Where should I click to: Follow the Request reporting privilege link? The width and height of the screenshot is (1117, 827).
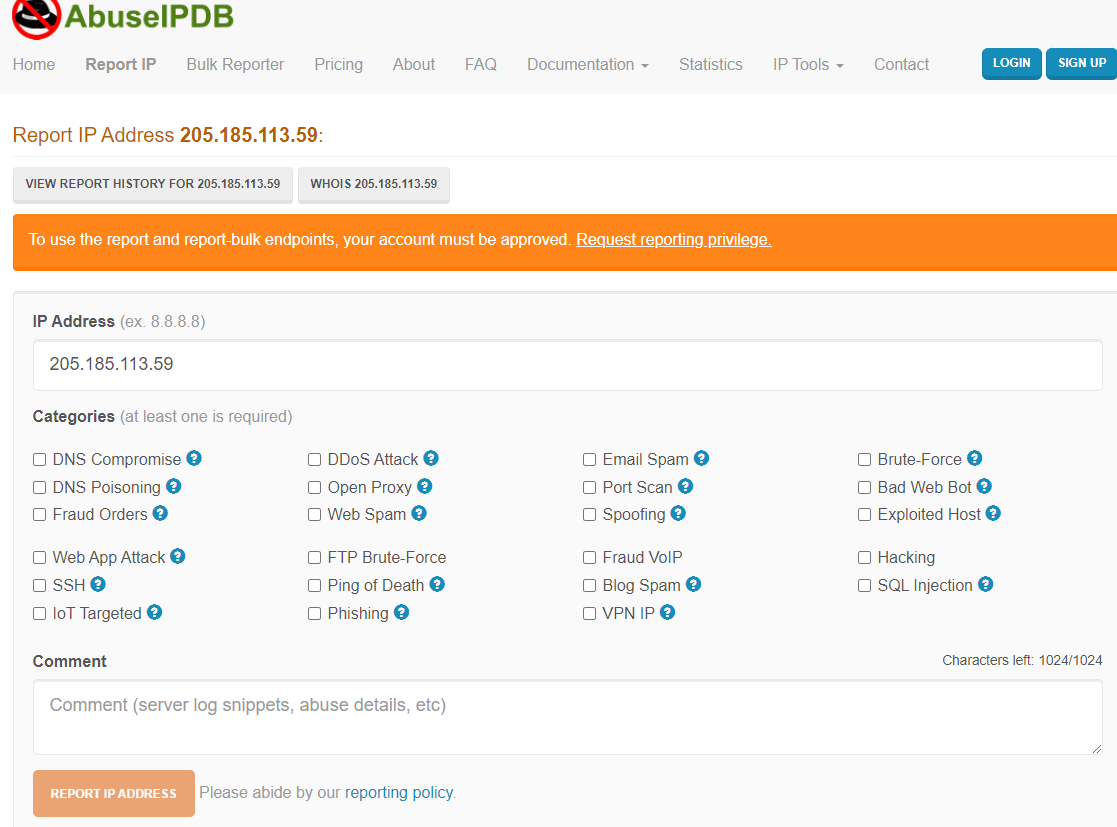tap(673, 239)
